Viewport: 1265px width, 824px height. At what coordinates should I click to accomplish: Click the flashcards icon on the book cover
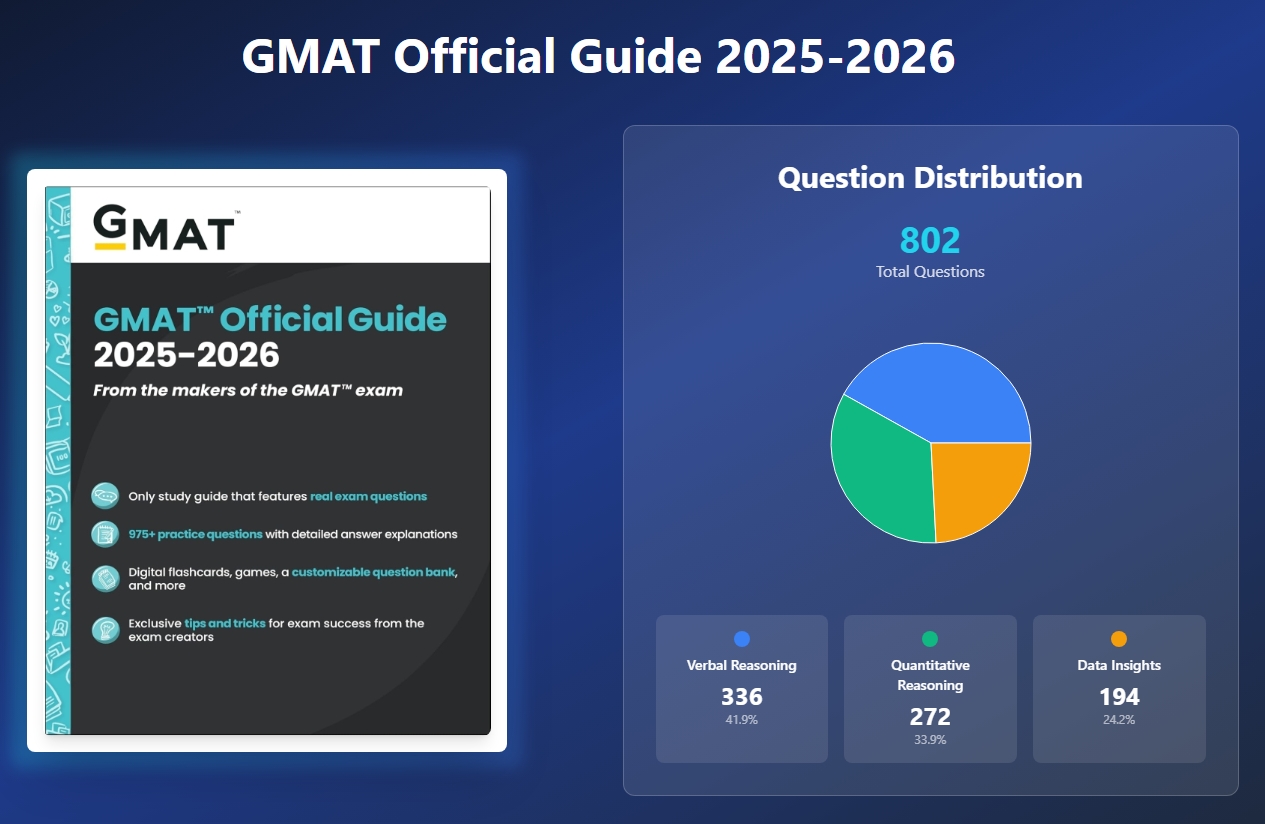tap(105, 578)
